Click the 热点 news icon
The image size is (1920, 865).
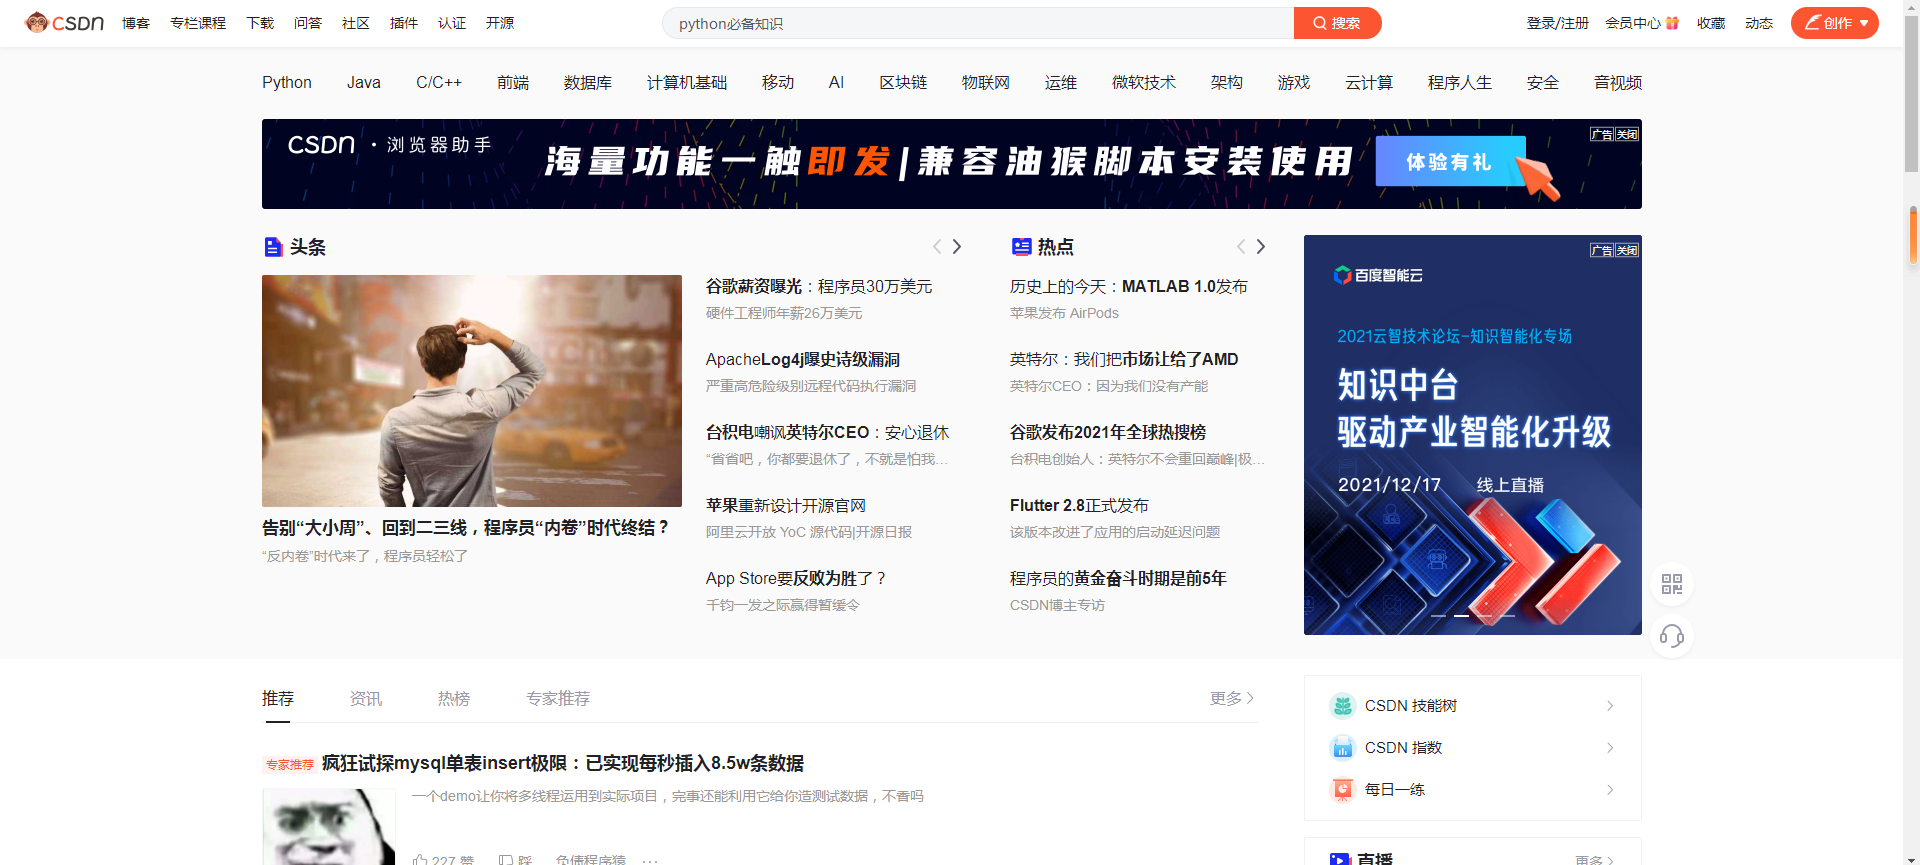[x=1021, y=247]
